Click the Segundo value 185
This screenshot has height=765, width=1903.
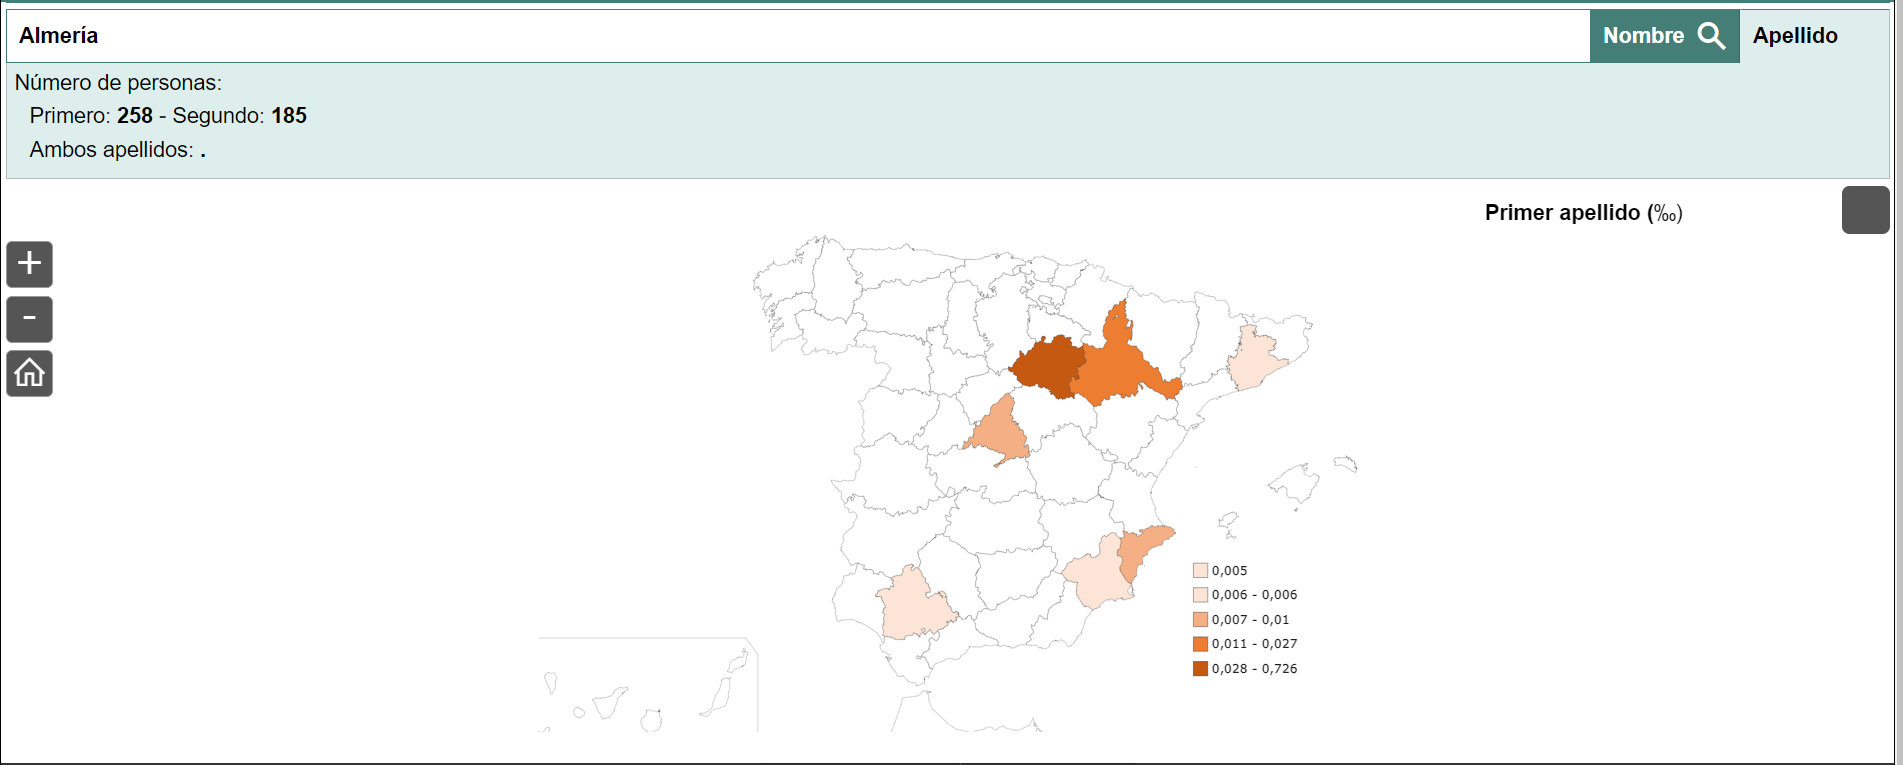tap(289, 116)
